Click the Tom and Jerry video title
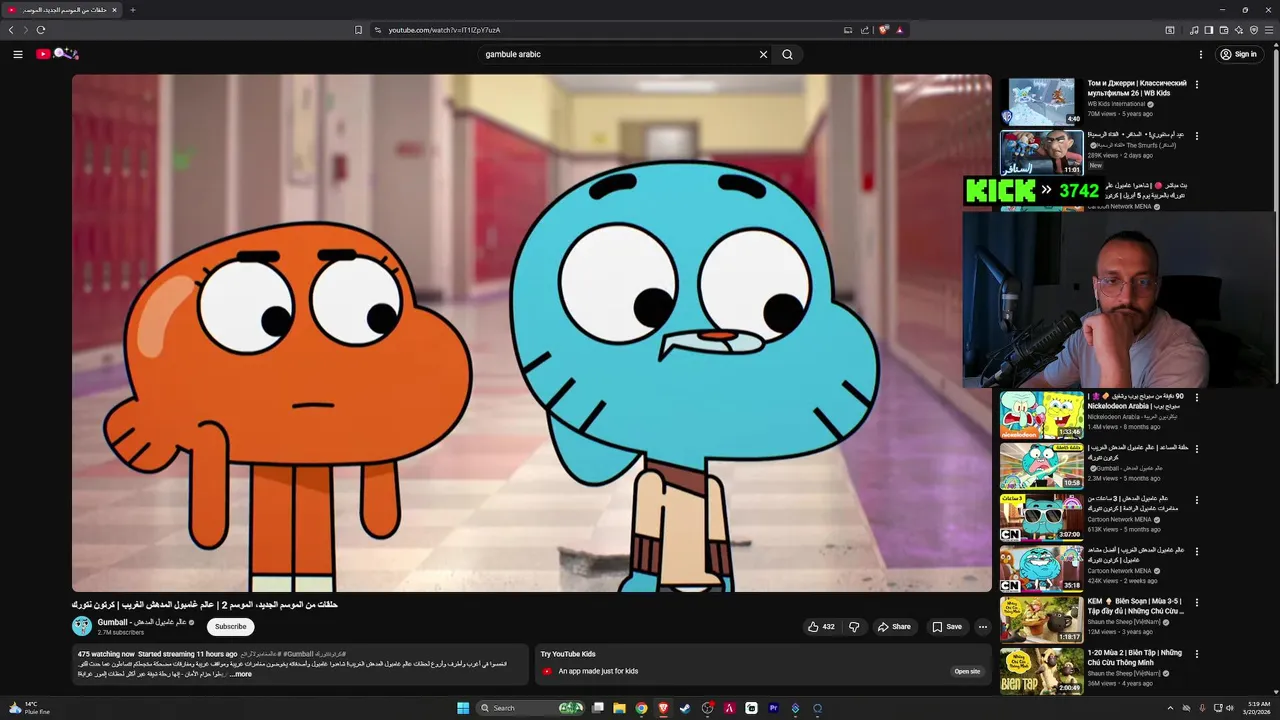Image resolution: width=1280 pixels, height=720 pixels. 1137,88
